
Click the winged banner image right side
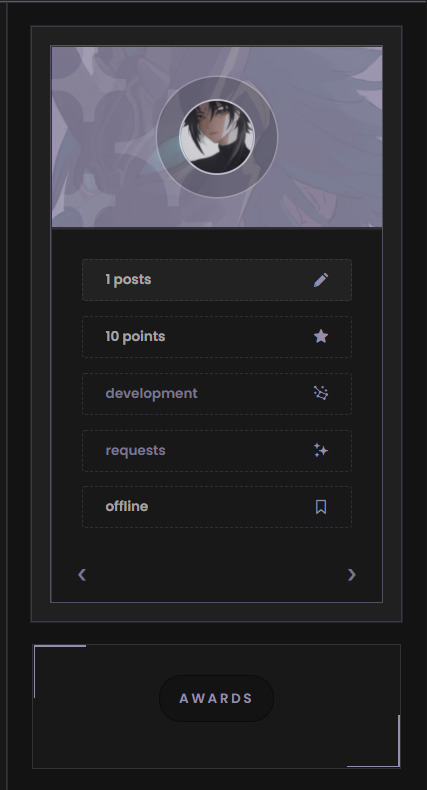point(330,137)
